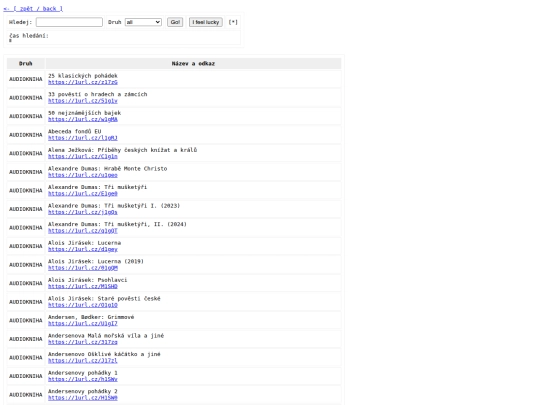
Task: Select title 'Andersenova Malá mořská víla a jiné'
Action: point(106,336)
